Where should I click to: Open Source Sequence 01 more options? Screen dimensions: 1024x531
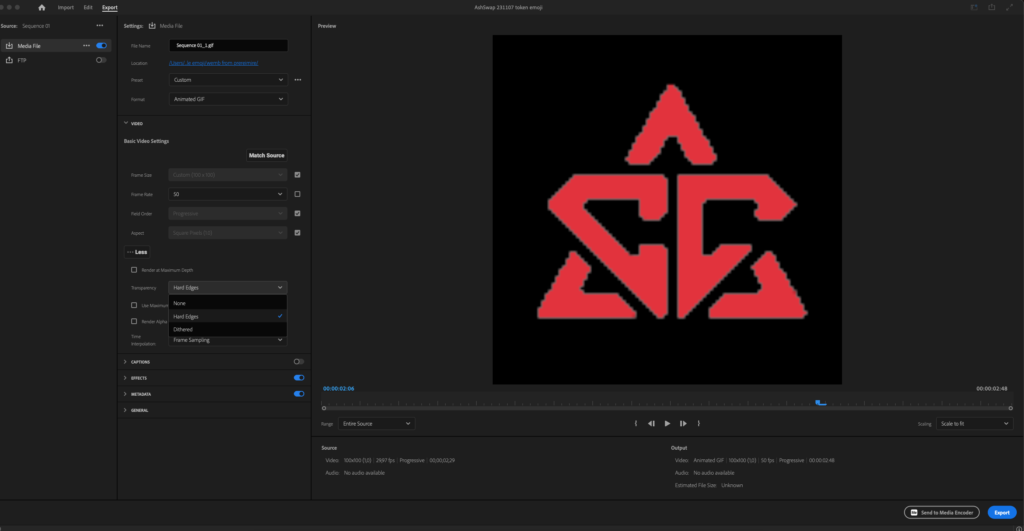[99, 25]
